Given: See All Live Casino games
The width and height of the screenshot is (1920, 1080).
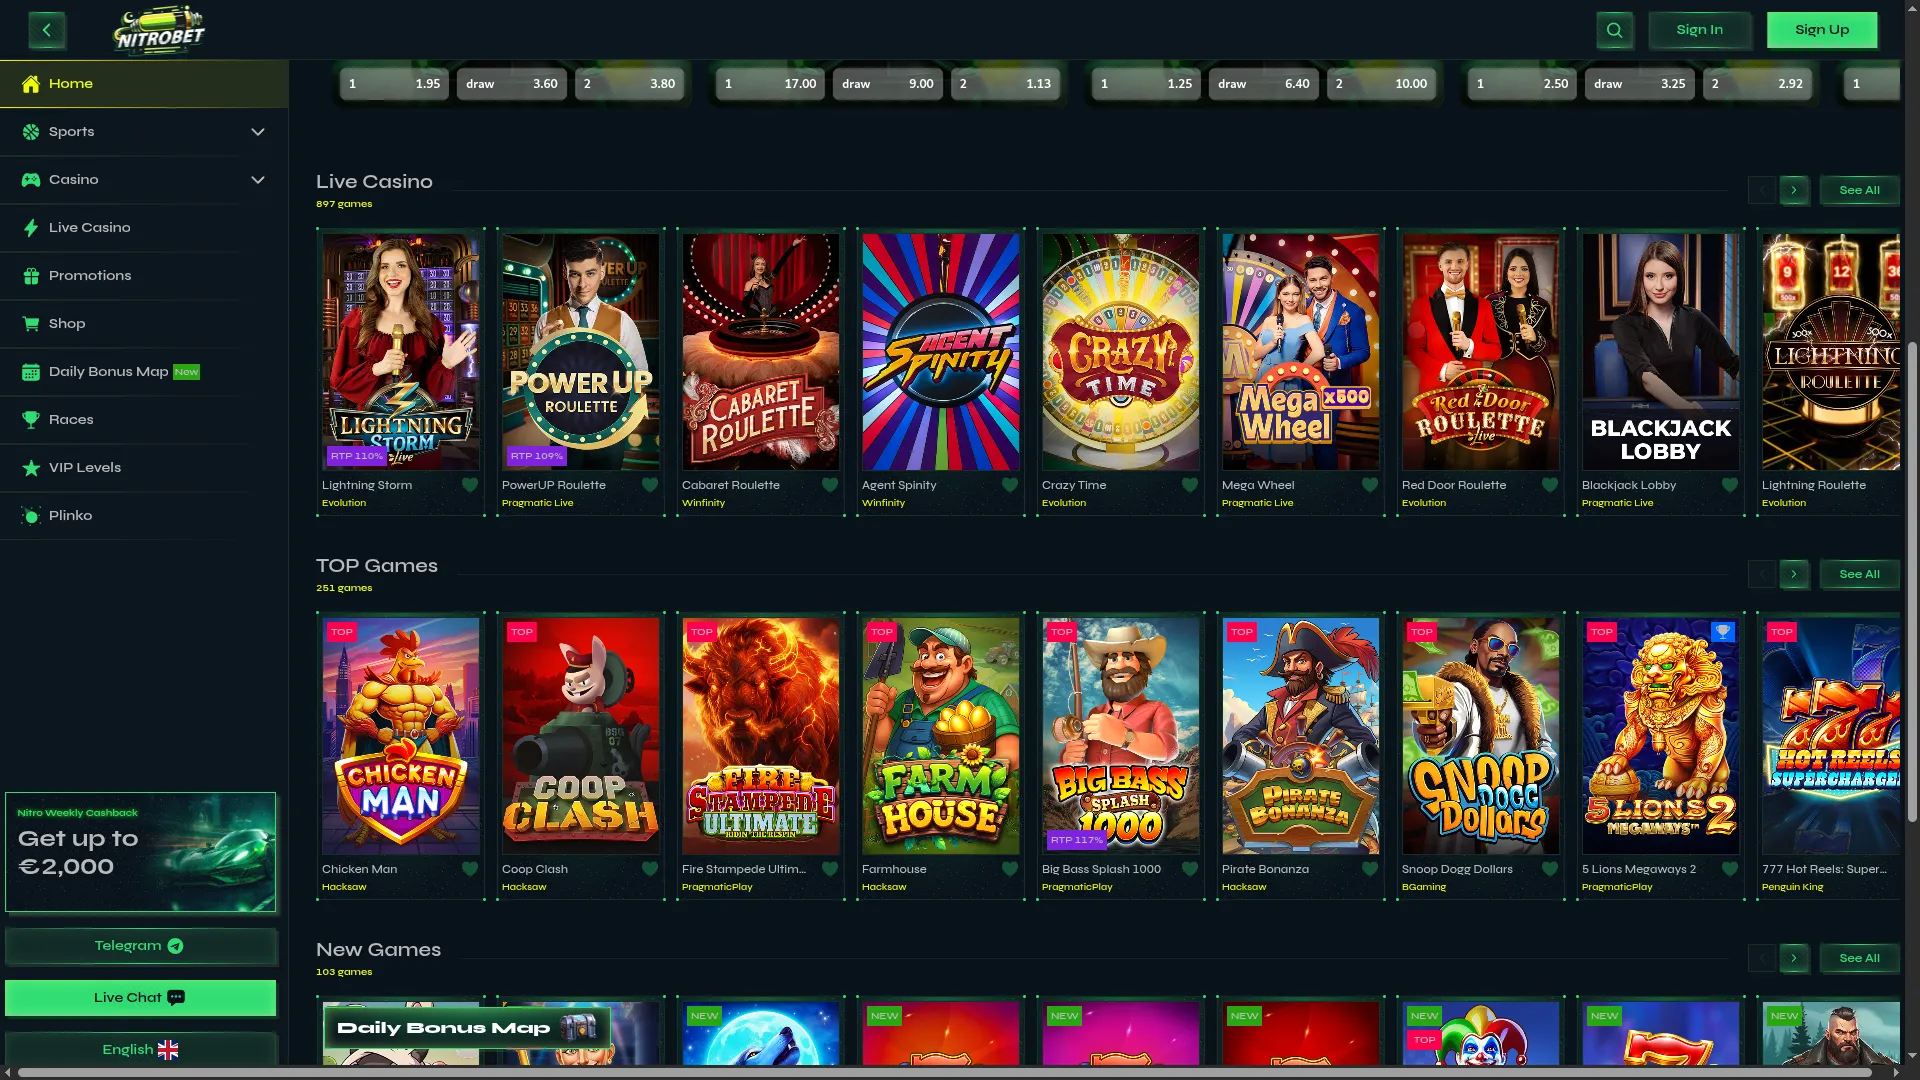Looking at the screenshot, I should tap(1859, 190).
